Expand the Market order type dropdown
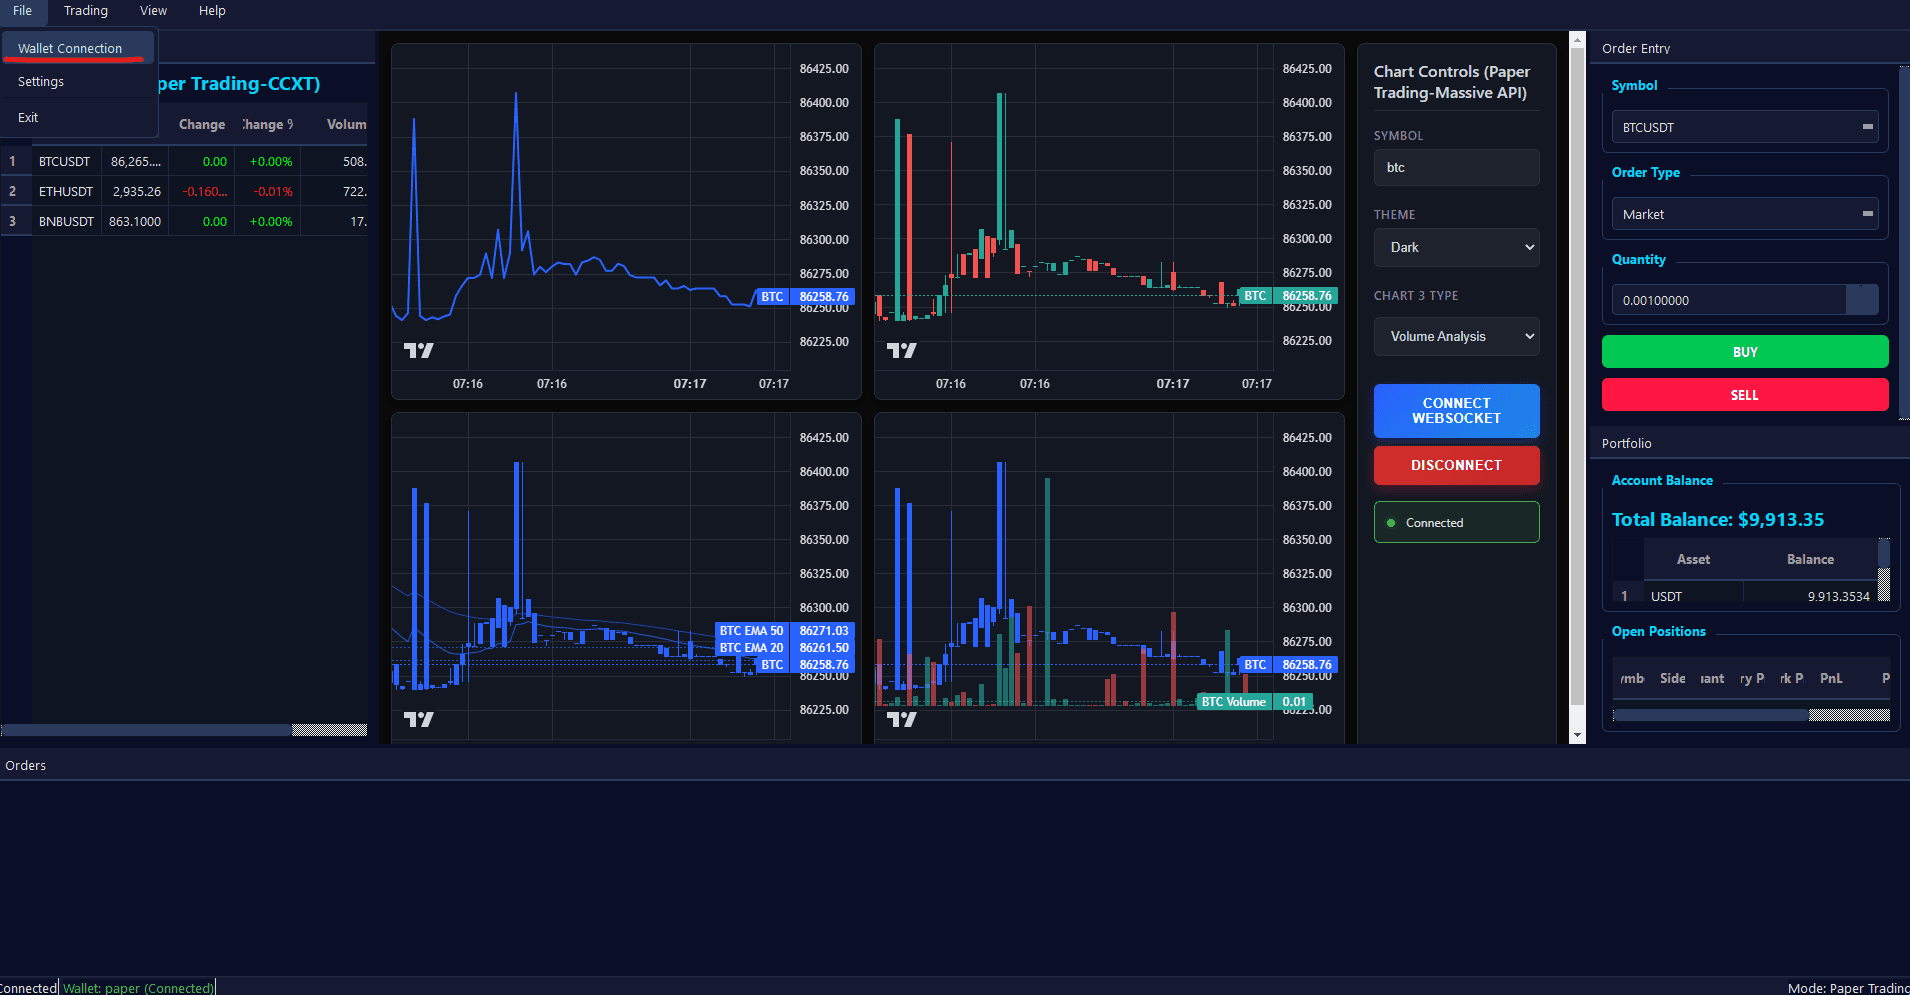Image resolution: width=1910 pixels, height=995 pixels. click(1744, 214)
